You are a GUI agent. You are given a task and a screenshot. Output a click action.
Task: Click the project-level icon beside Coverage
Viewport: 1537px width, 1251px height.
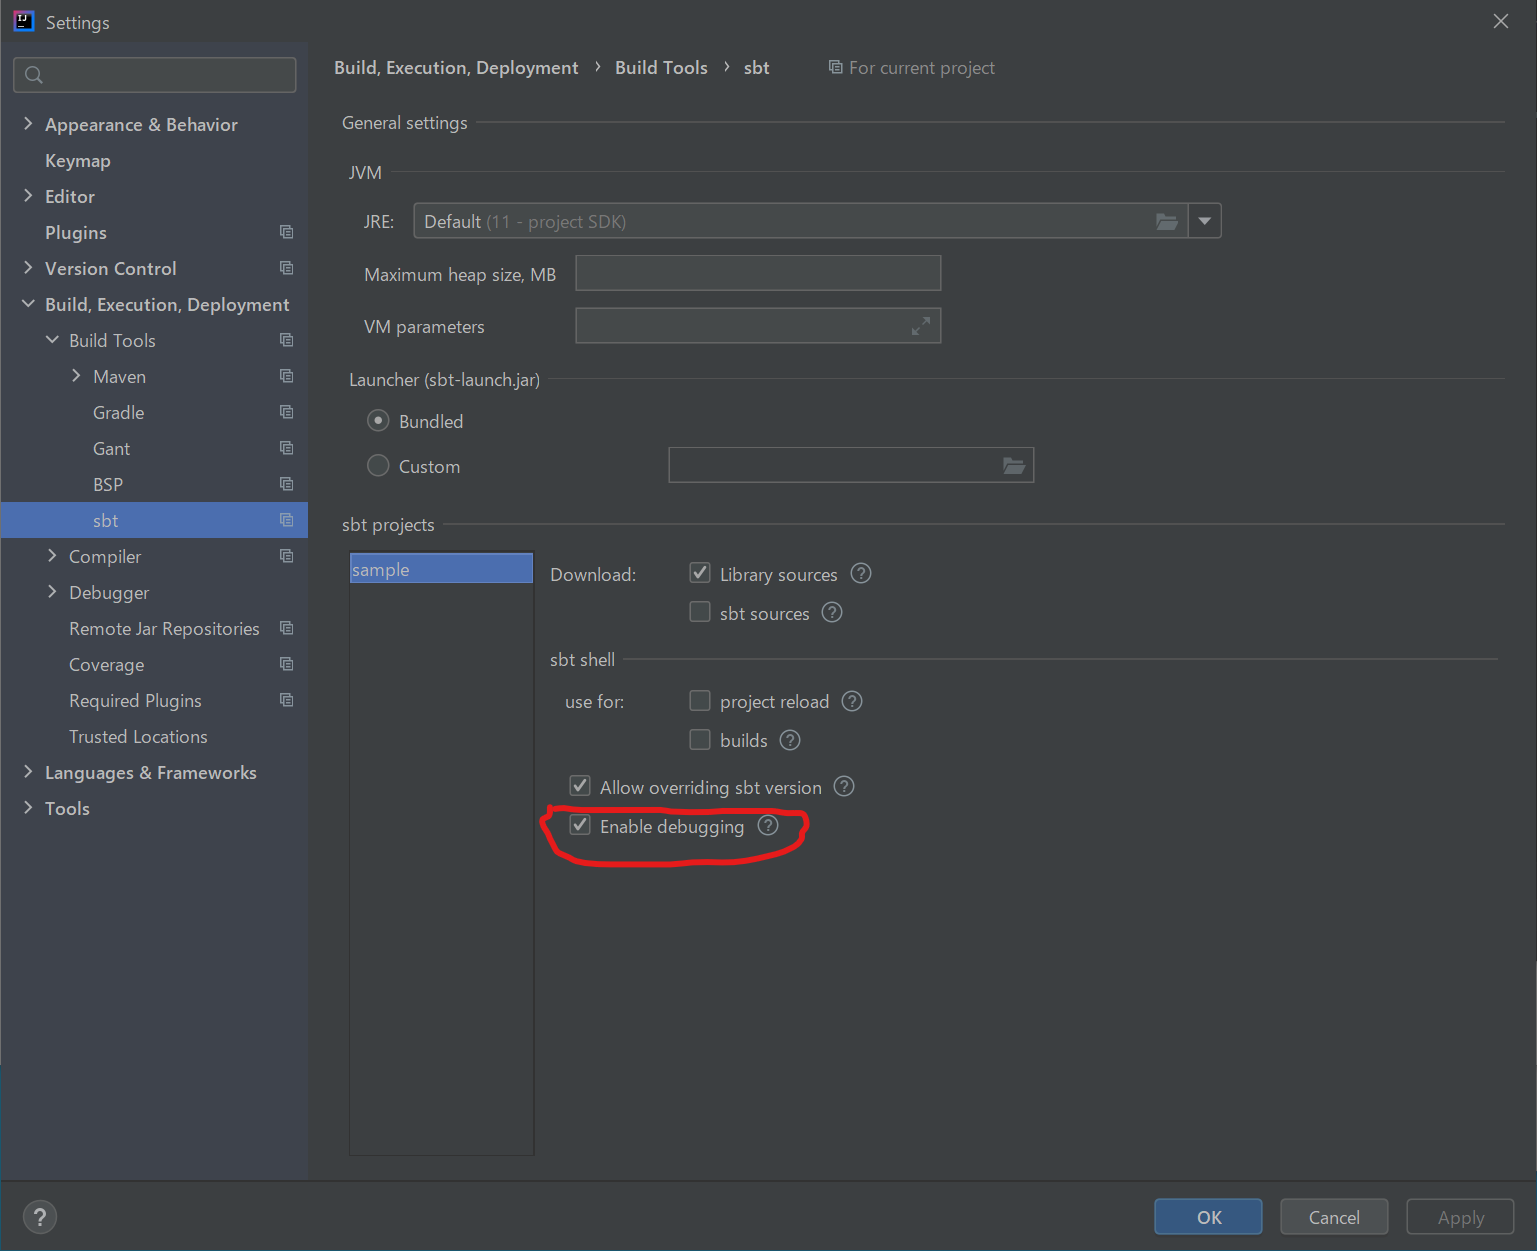click(x=287, y=664)
